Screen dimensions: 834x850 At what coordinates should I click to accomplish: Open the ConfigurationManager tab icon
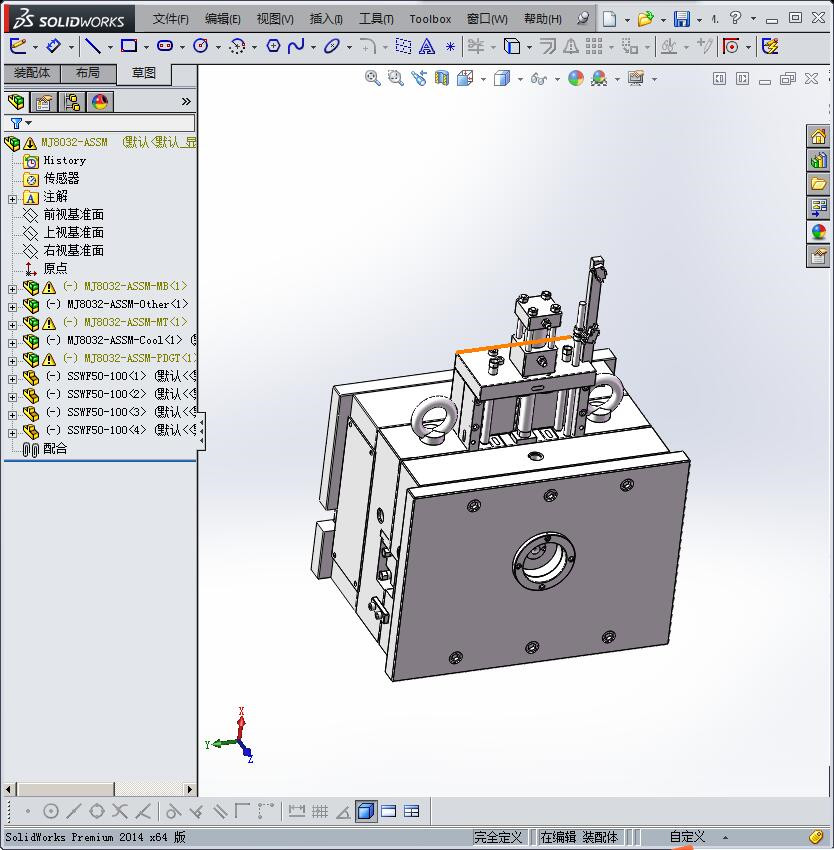pyautogui.click(x=72, y=101)
